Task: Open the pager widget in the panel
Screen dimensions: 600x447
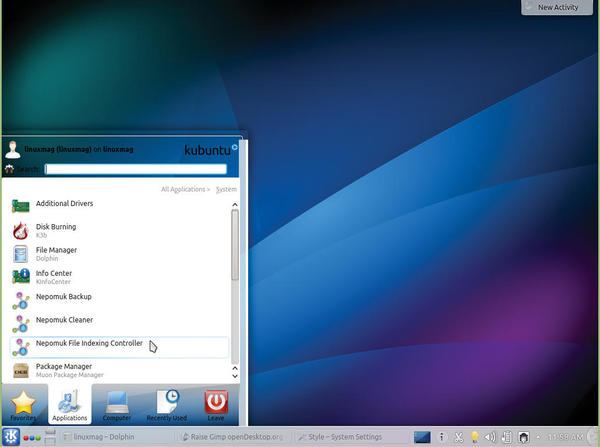Action: pos(51,437)
